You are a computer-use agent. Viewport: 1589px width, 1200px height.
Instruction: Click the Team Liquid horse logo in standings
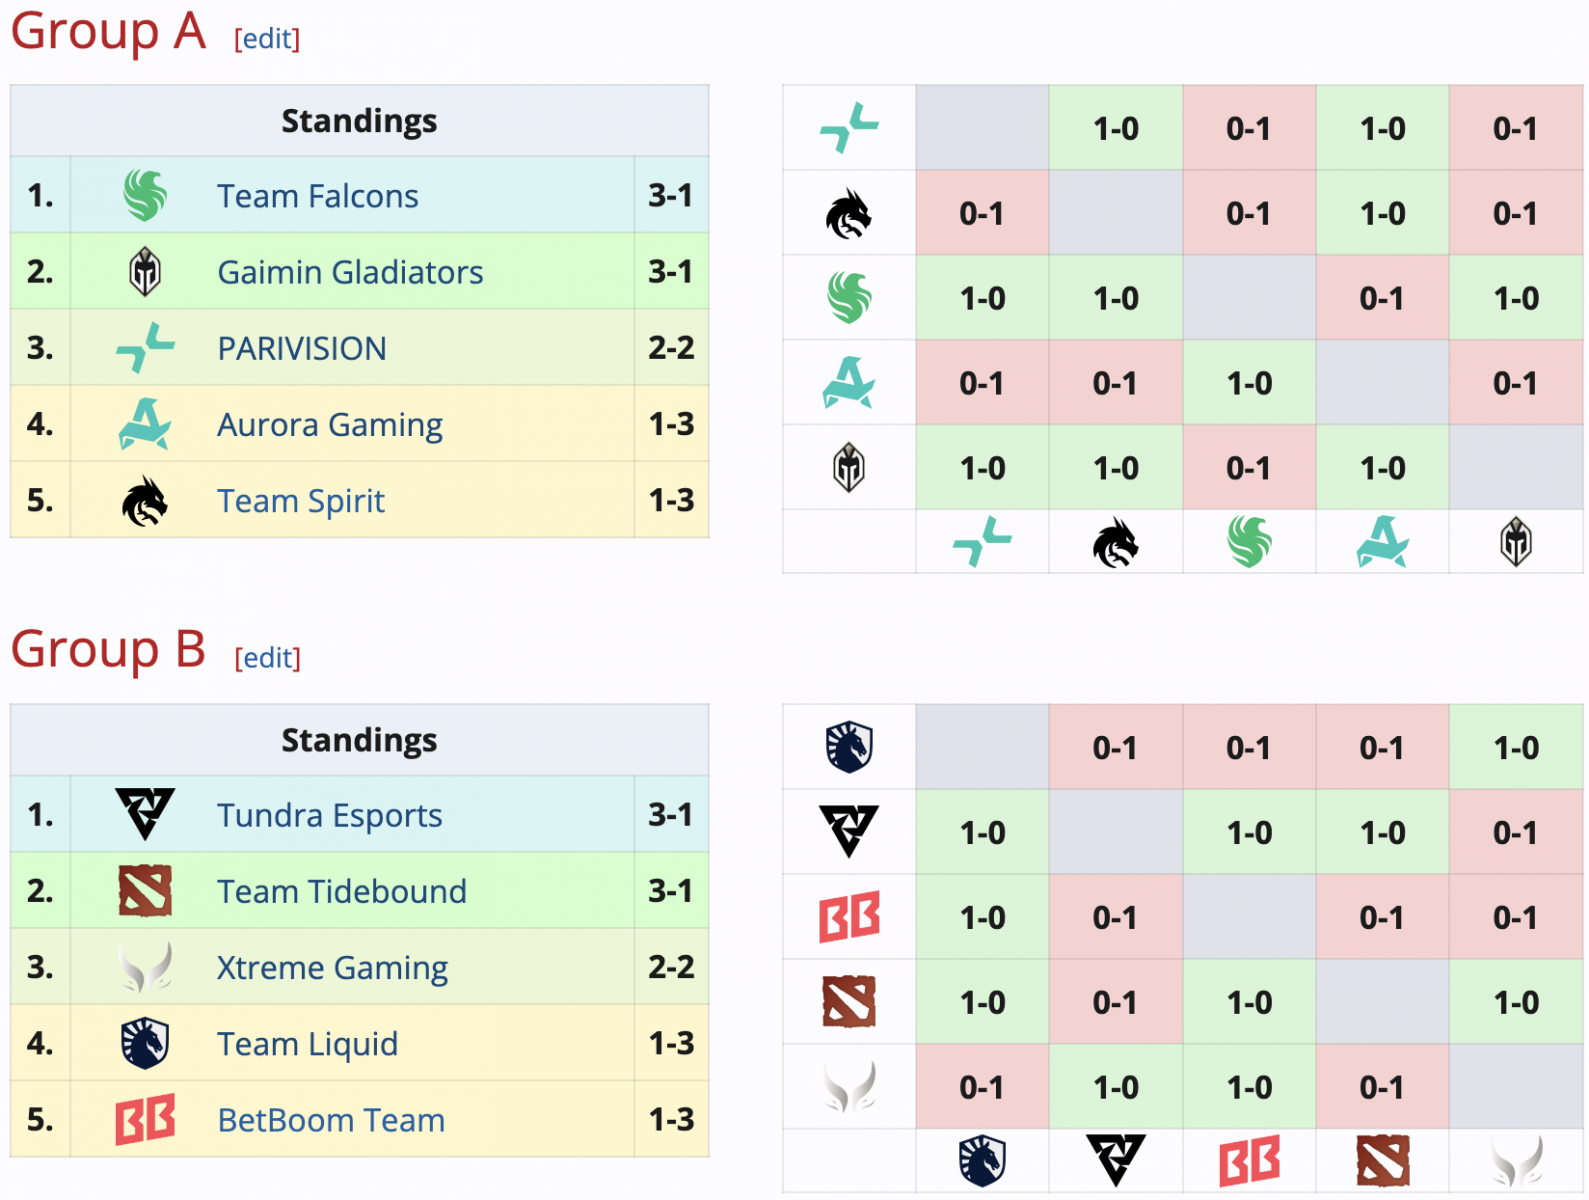click(145, 1043)
